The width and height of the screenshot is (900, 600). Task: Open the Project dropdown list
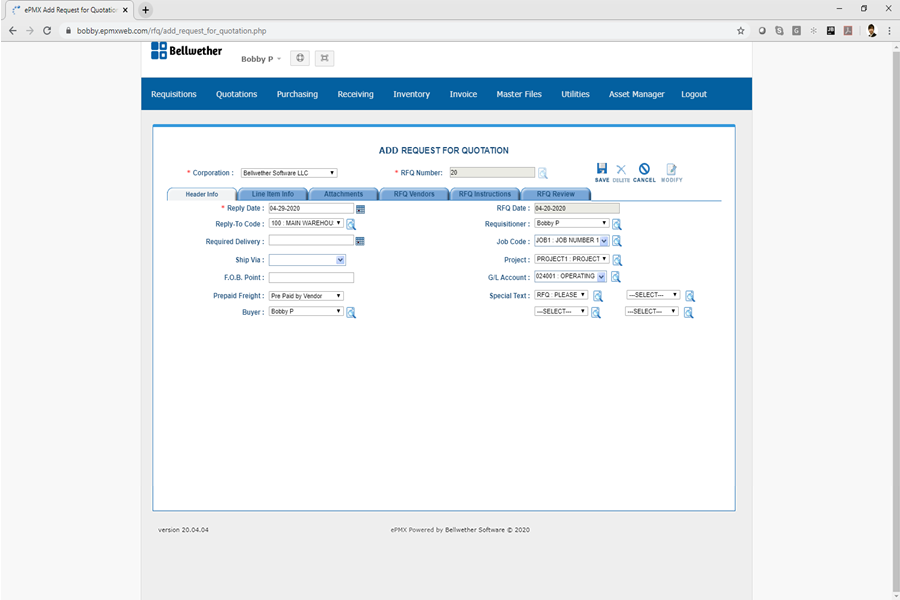571,259
